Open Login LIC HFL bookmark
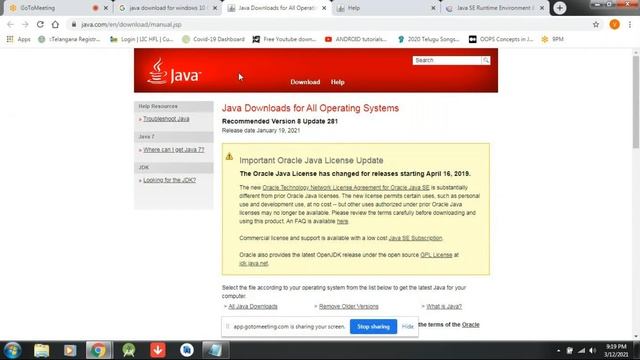Screen dimensions: 640x360 point(142,39)
